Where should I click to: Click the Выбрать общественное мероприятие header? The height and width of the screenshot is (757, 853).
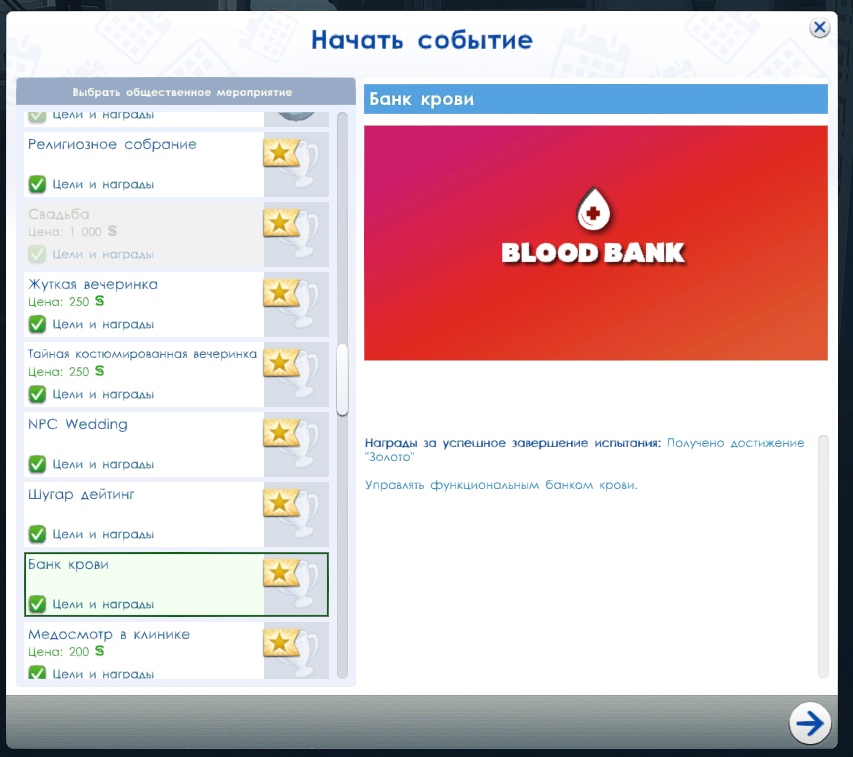point(186,91)
